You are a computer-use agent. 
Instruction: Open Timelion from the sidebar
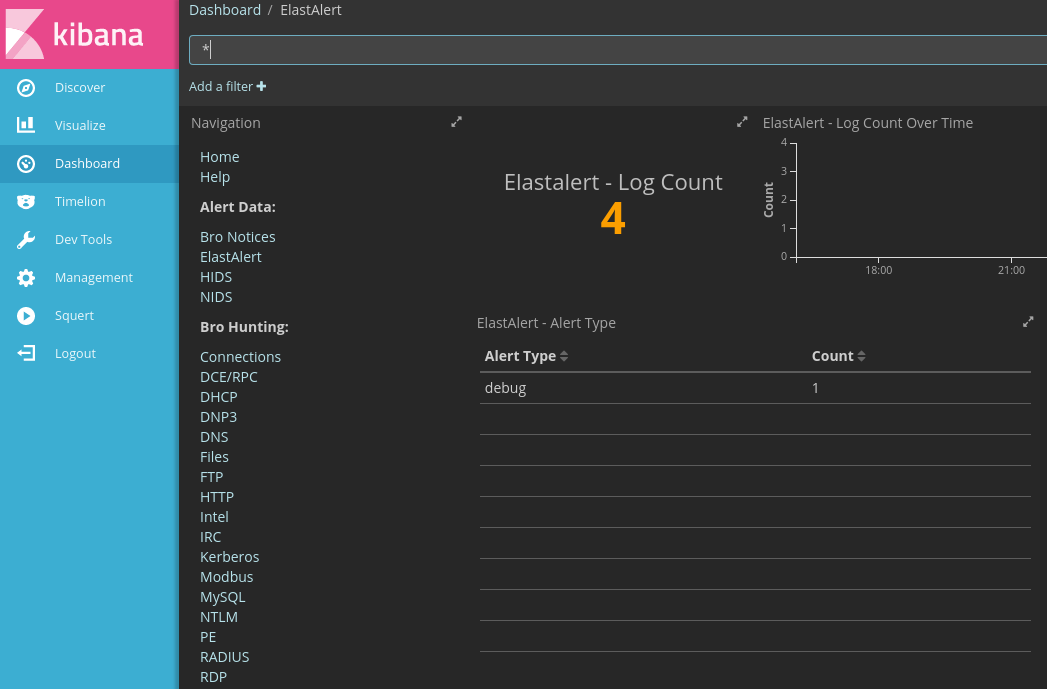89,202
